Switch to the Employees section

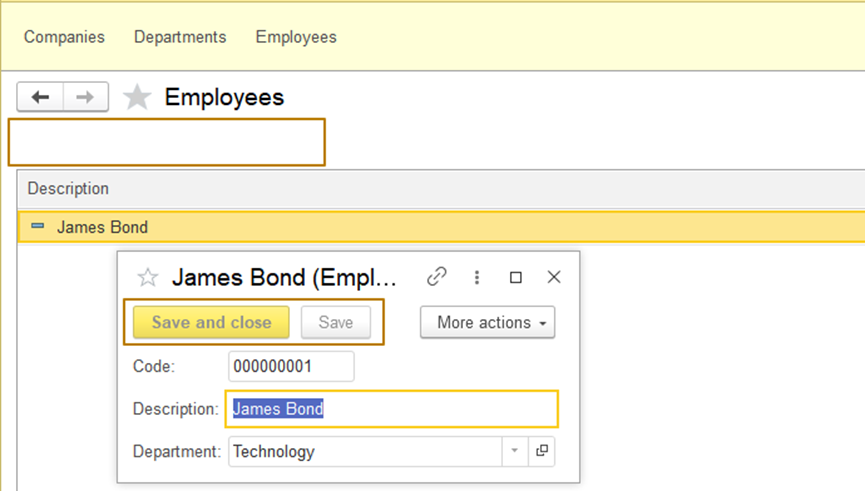(296, 37)
